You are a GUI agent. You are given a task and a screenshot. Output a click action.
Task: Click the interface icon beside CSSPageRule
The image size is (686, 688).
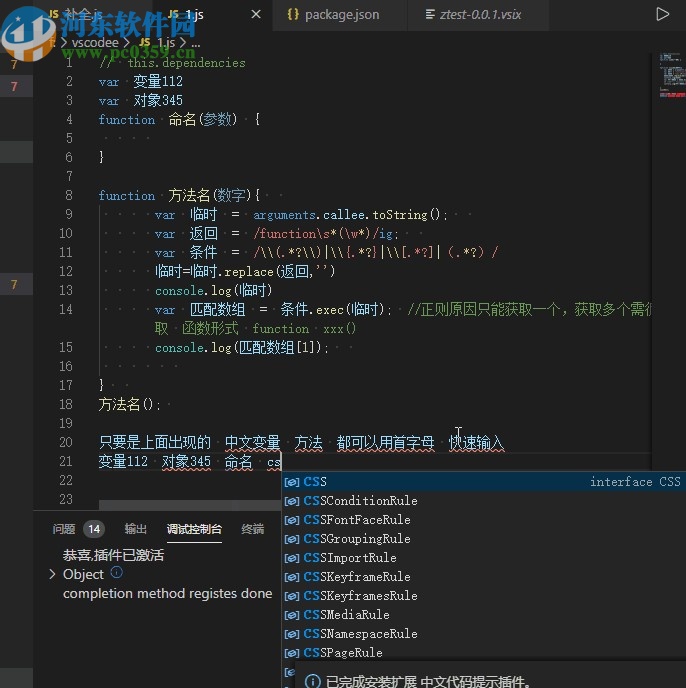tap(291, 653)
